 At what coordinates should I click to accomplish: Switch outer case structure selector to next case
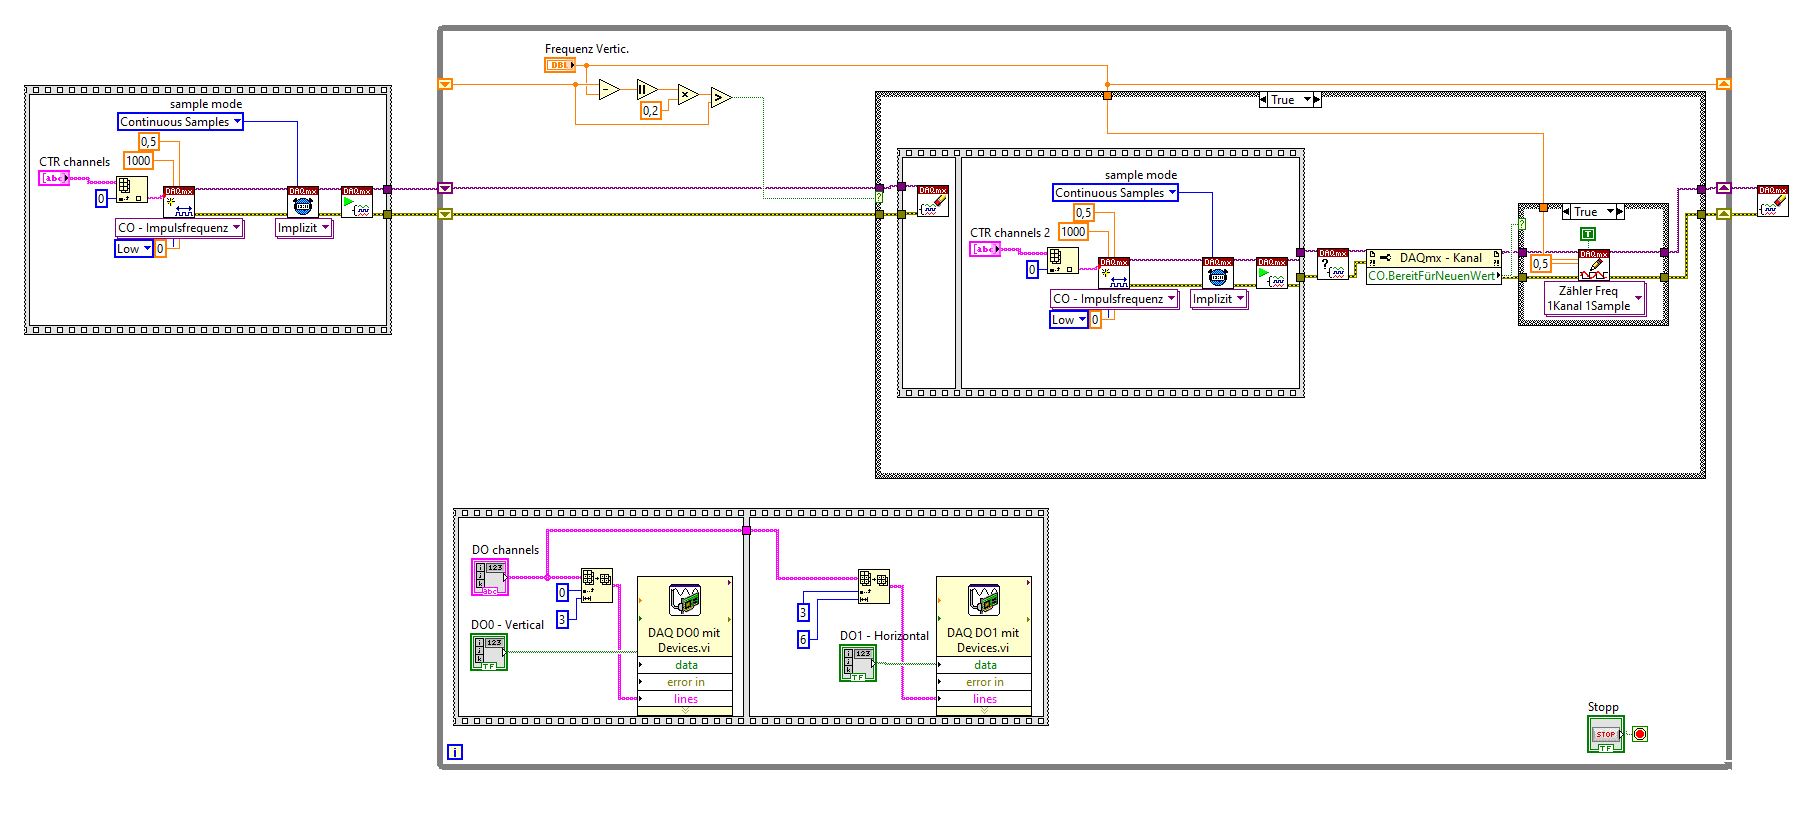tap(1317, 100)
